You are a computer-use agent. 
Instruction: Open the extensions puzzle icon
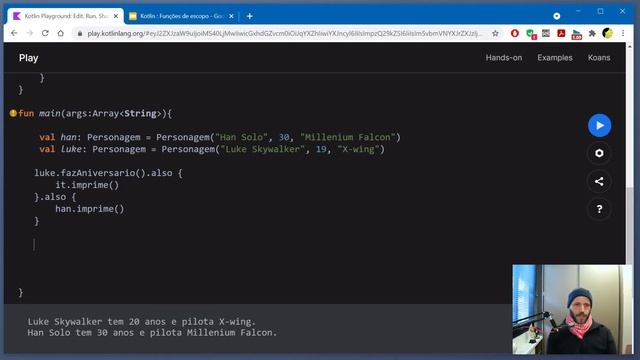pos(592,33)
